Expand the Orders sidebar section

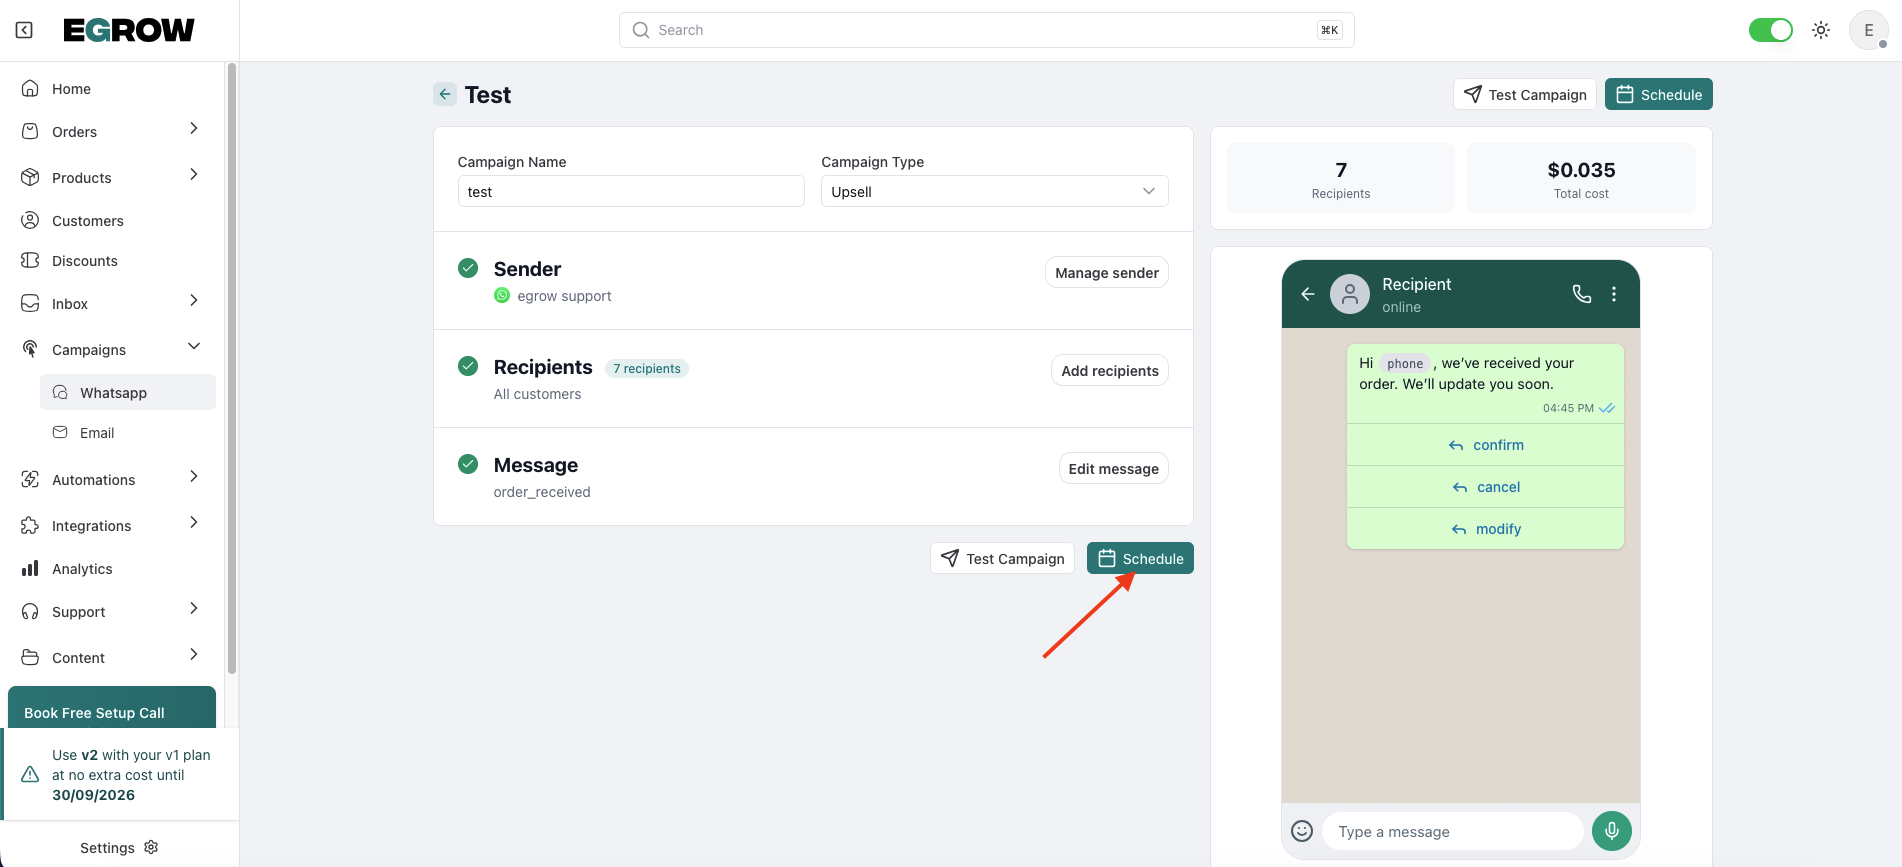(x=194, y=129)
